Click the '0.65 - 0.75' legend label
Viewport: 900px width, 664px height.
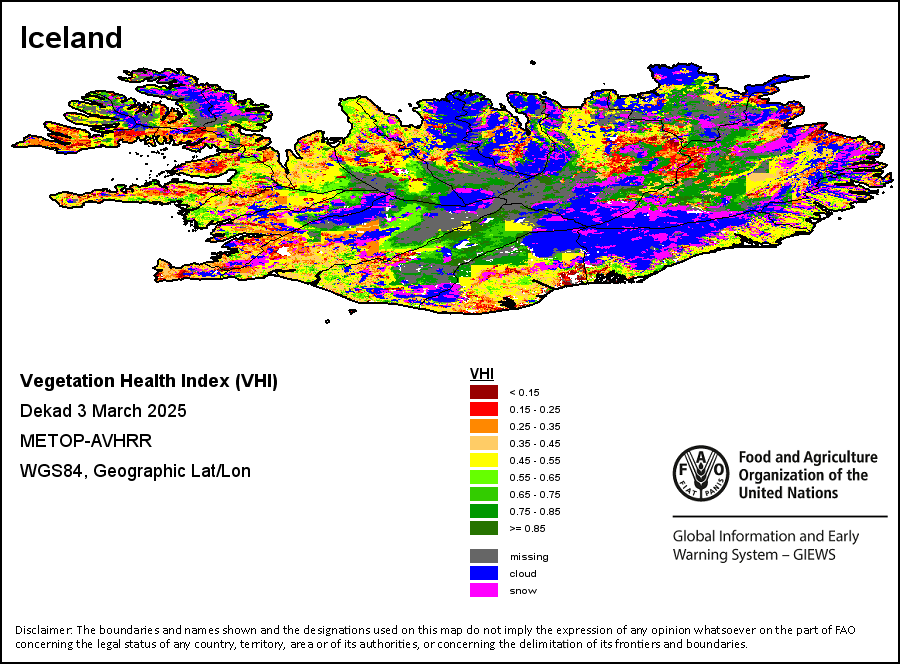pos(535,494)
